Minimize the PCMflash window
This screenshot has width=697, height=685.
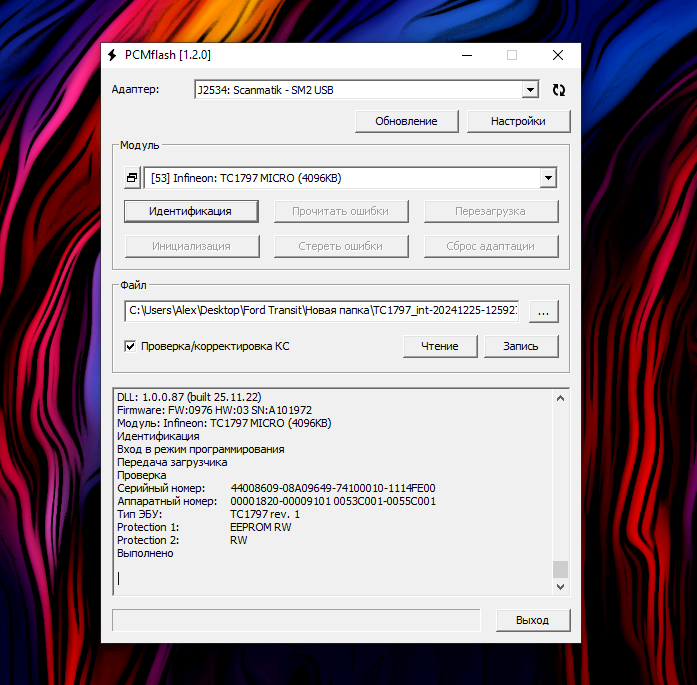(x=465, y=55)
